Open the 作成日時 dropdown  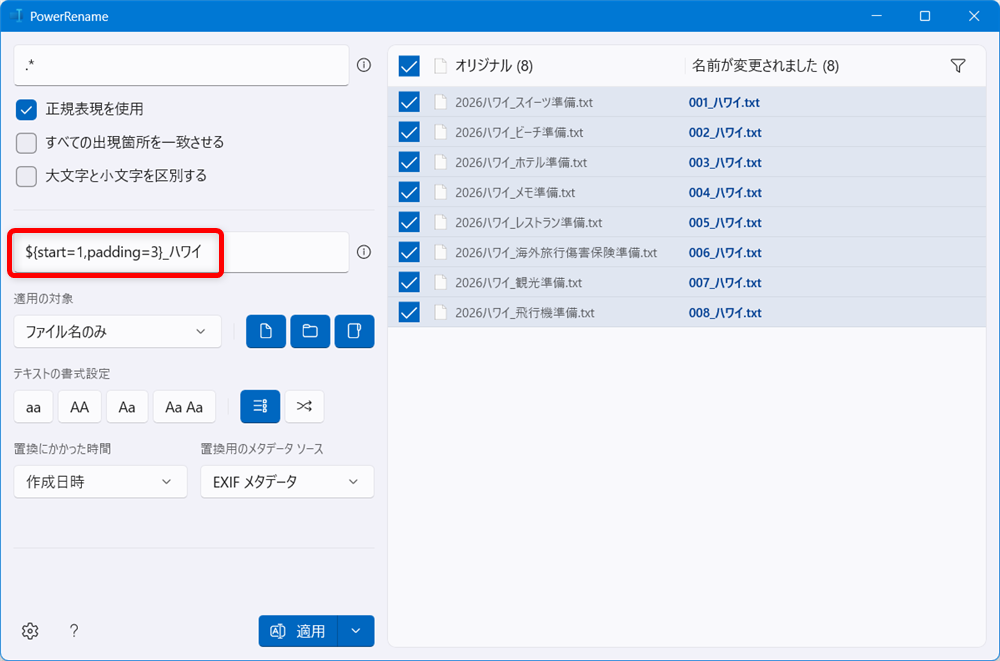[100, 481]
